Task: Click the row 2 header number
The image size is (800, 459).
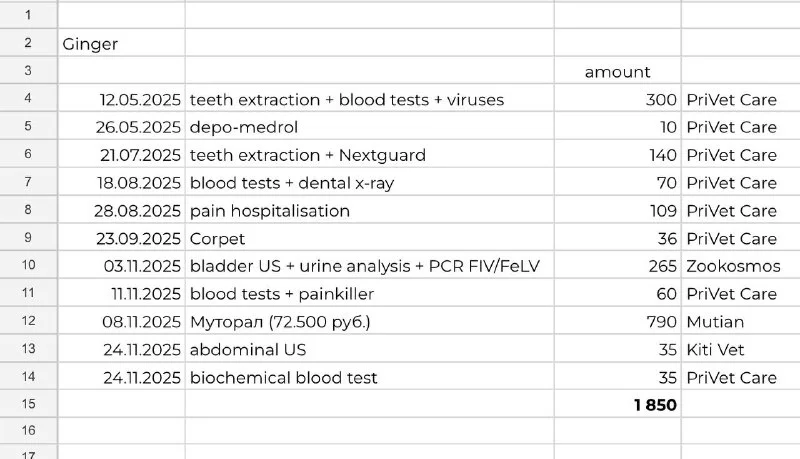Action: 28,44
